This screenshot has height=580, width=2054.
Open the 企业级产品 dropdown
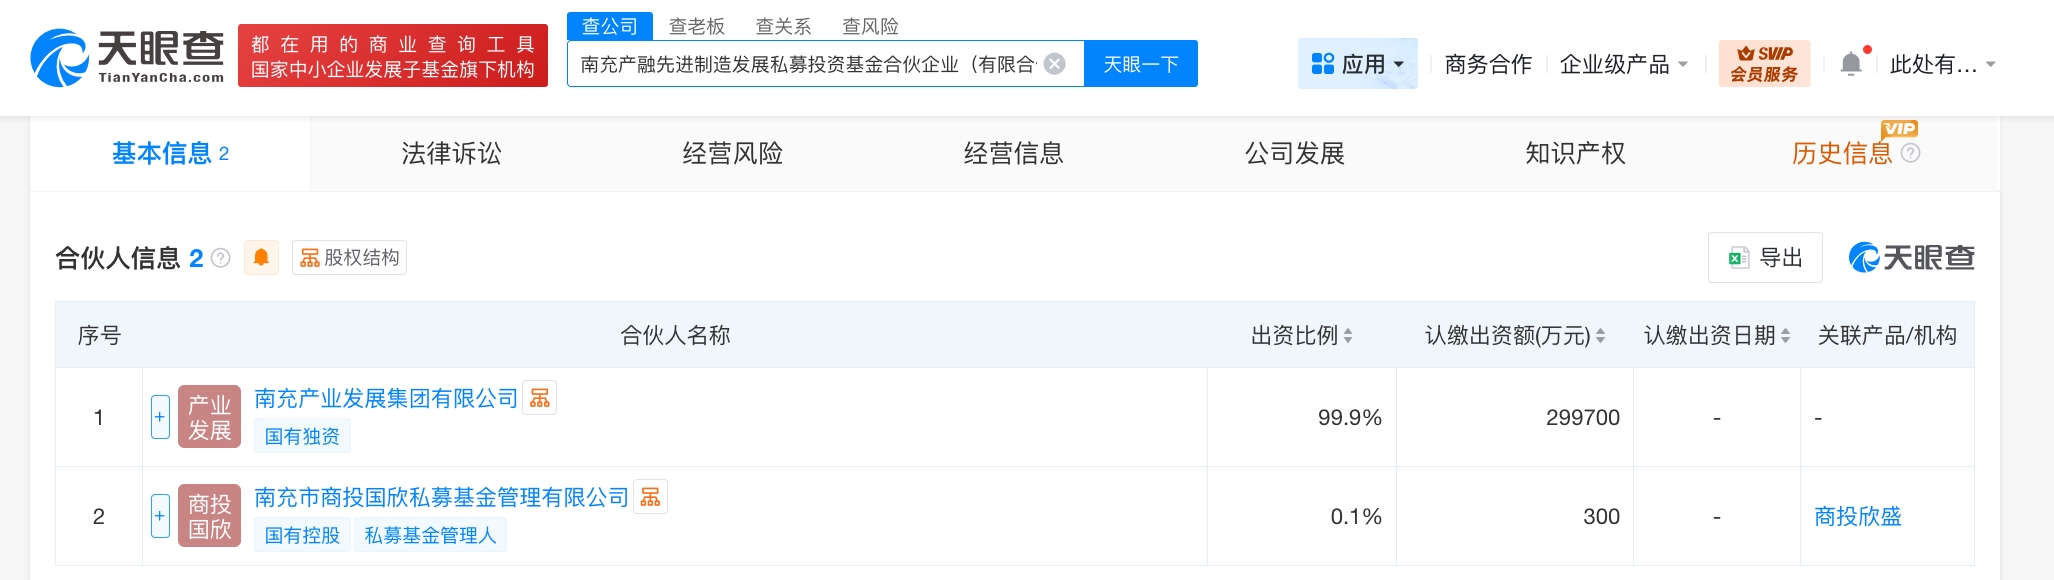1623,64
